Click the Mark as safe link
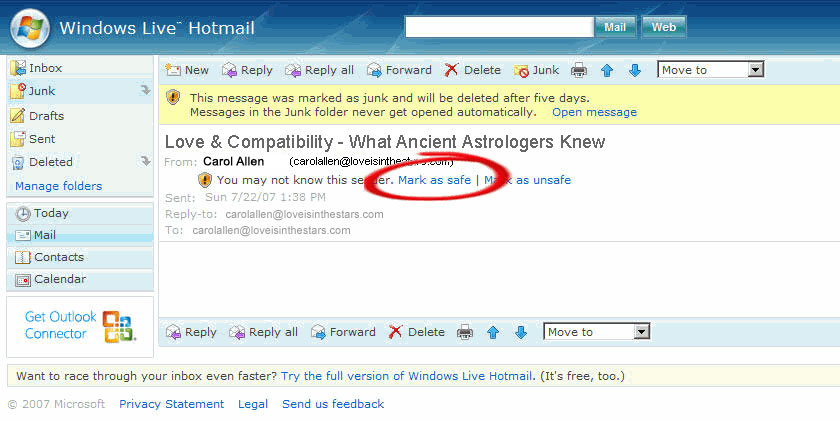Screen dimensions: 840x421 click(x=434, y=180)
